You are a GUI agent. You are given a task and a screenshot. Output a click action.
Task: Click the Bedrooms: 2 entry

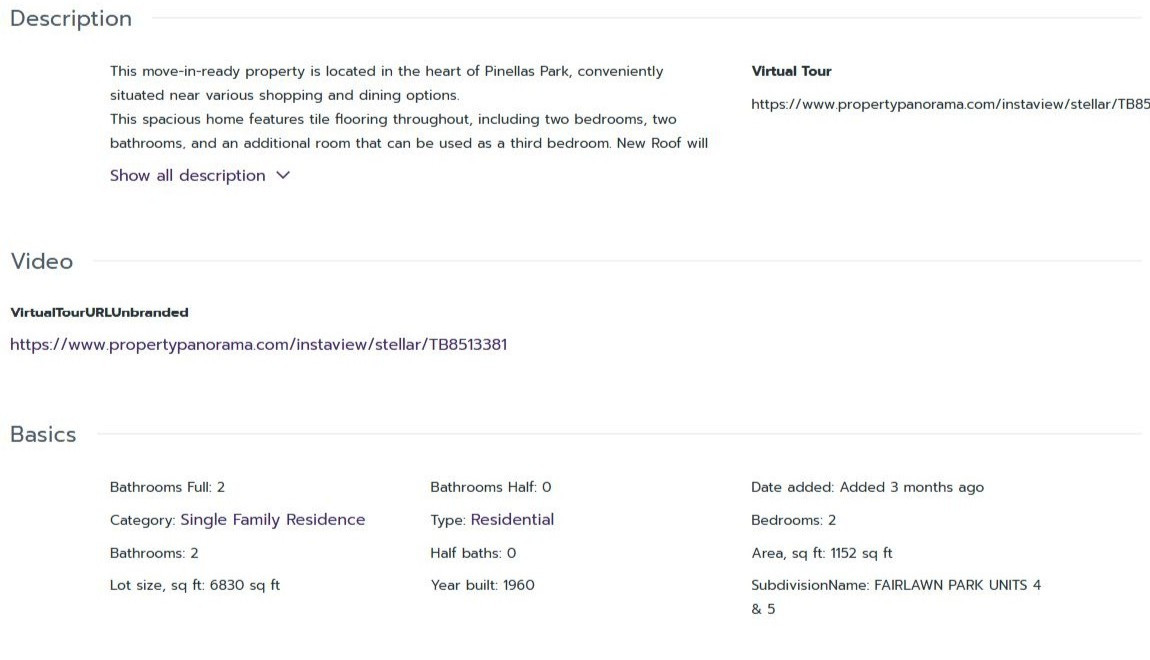794,520
